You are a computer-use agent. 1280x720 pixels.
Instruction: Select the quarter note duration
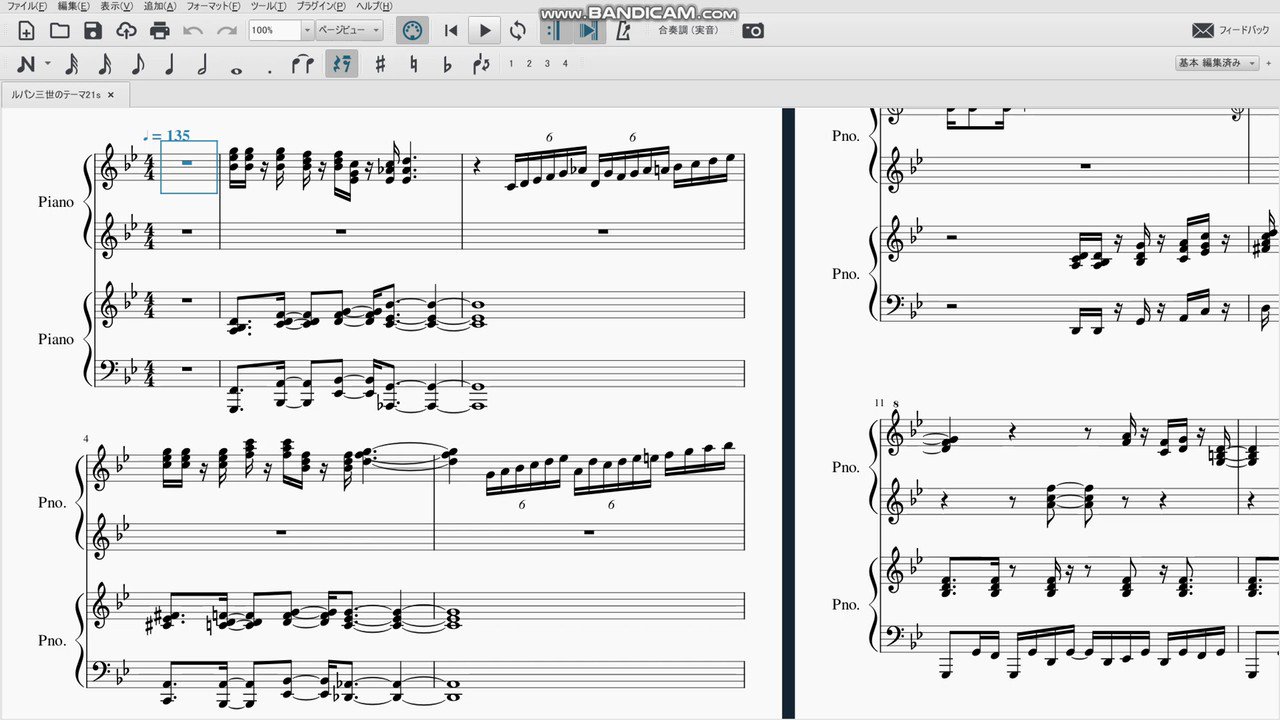pyautogui.click(x=170, y=65)
